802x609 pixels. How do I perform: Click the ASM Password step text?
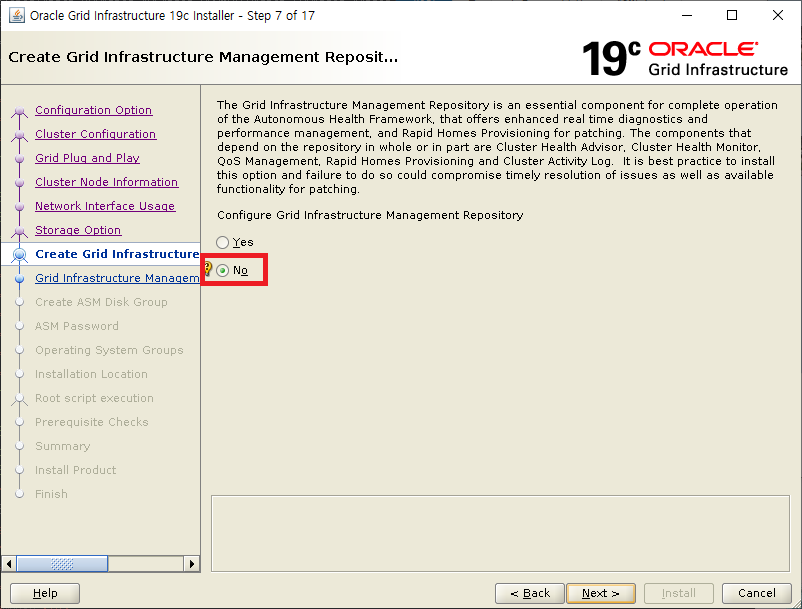click(x=77, y=326)
